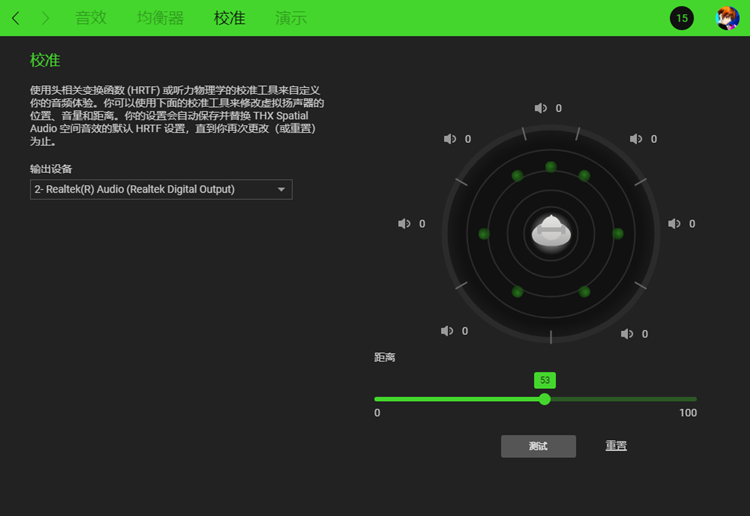
Task: Click the front center green speaker dot
Action: point(551,167)
